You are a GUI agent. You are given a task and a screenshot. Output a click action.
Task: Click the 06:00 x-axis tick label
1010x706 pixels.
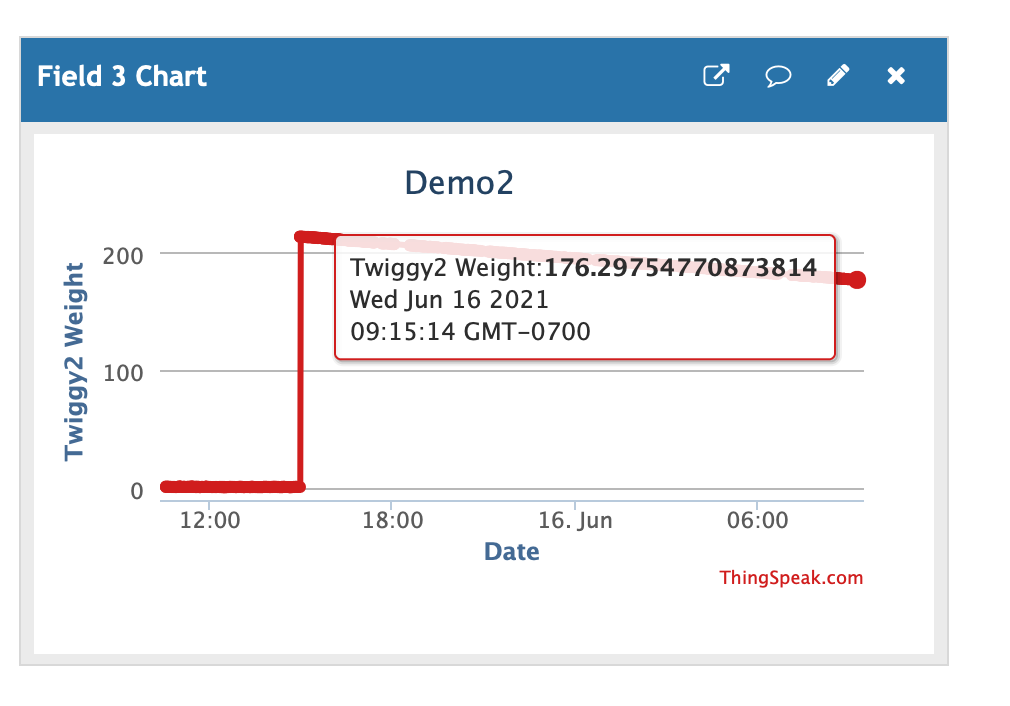pos(757,521)
